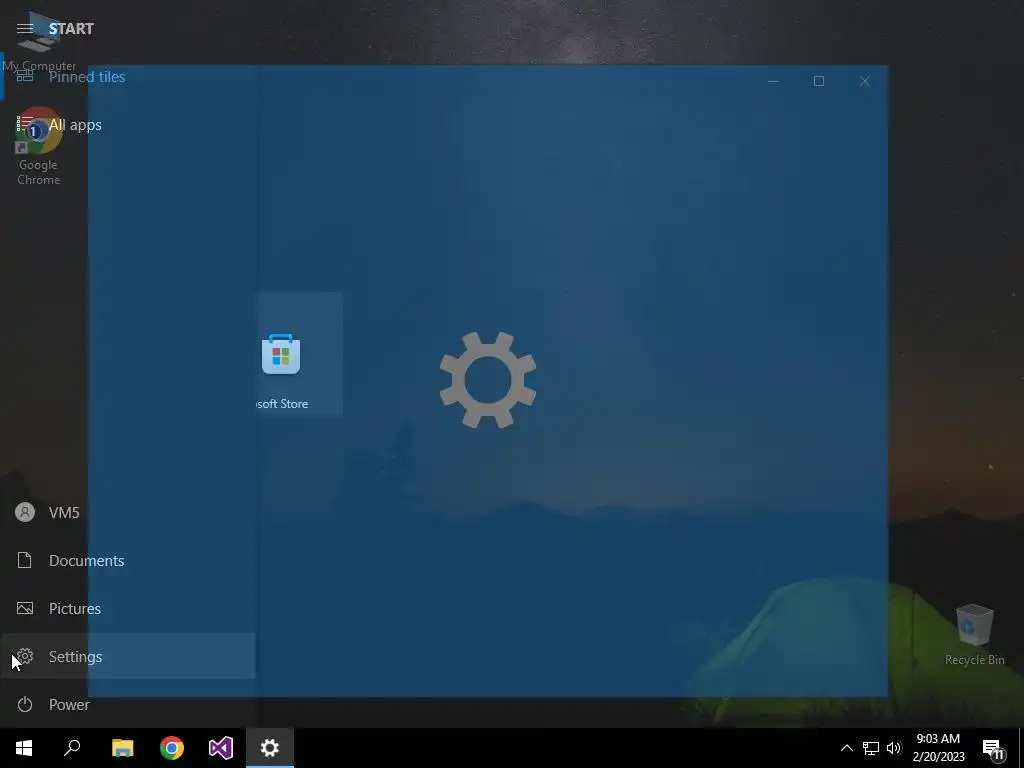Click the Documents page icon in Start menu

25,560
